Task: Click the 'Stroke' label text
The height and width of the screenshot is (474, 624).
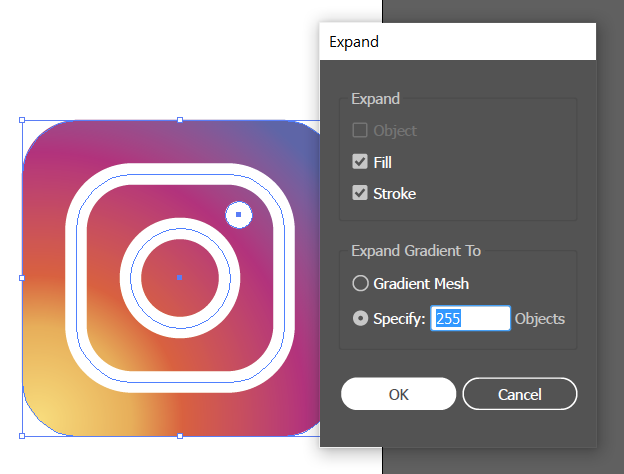Action: coord(394,194)
